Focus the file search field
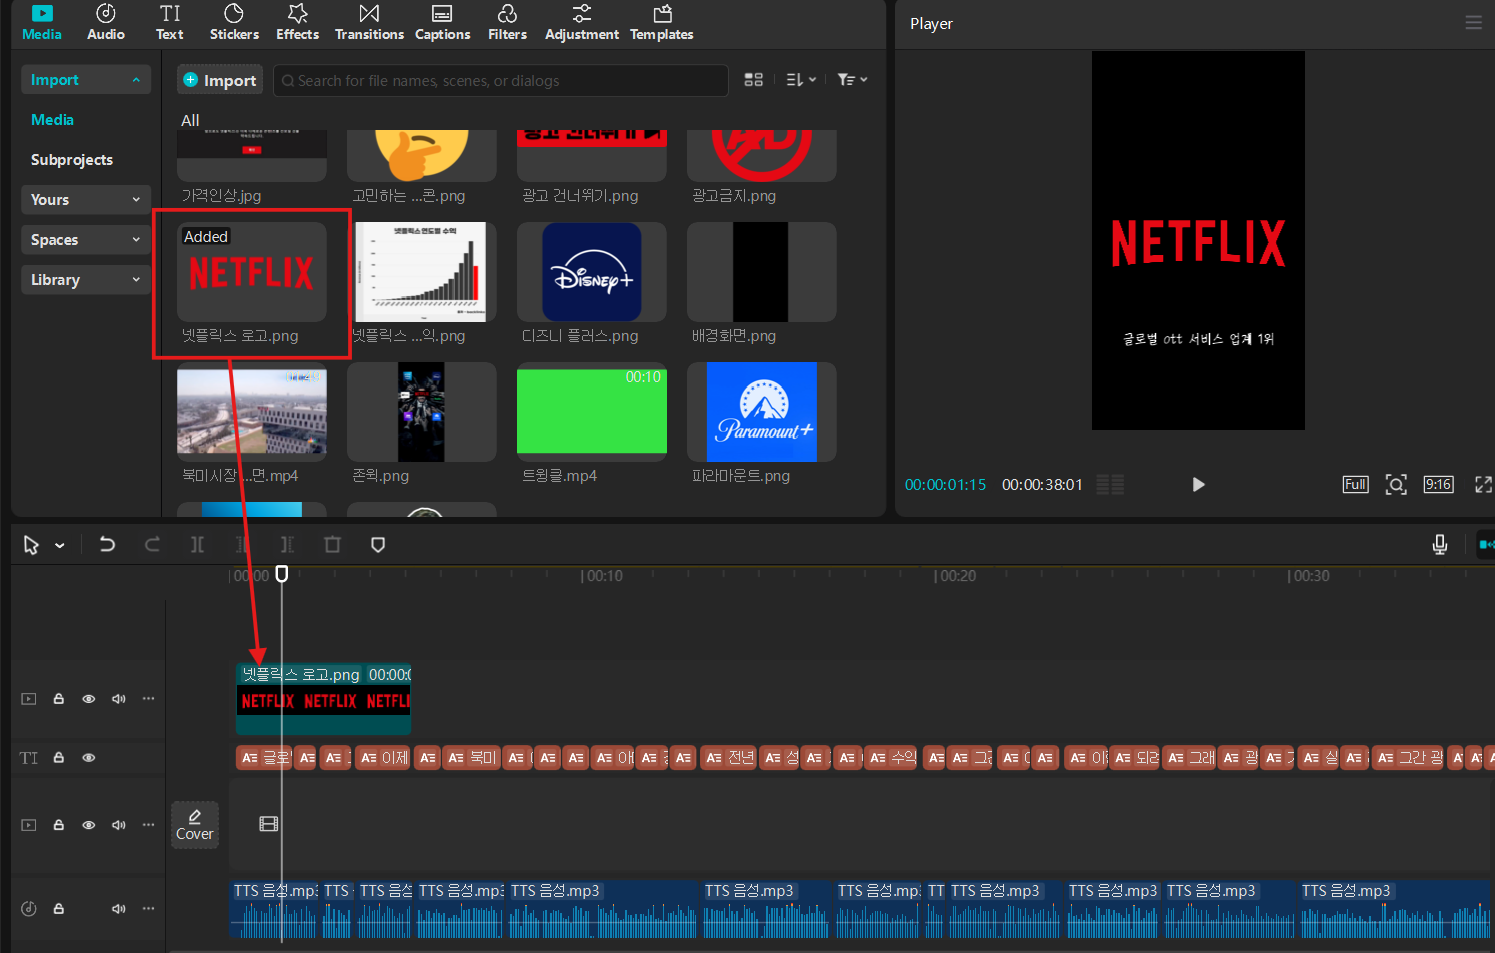1495x953 pixels. pos(500,80)
